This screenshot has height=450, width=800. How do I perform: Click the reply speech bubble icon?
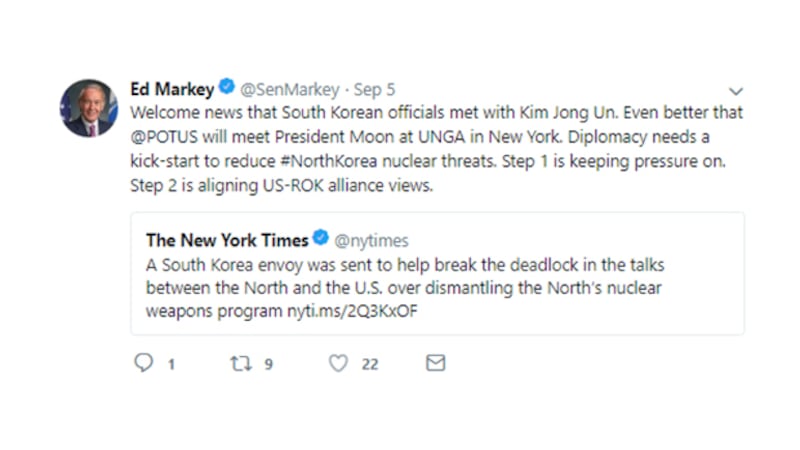tap(144, 363)
